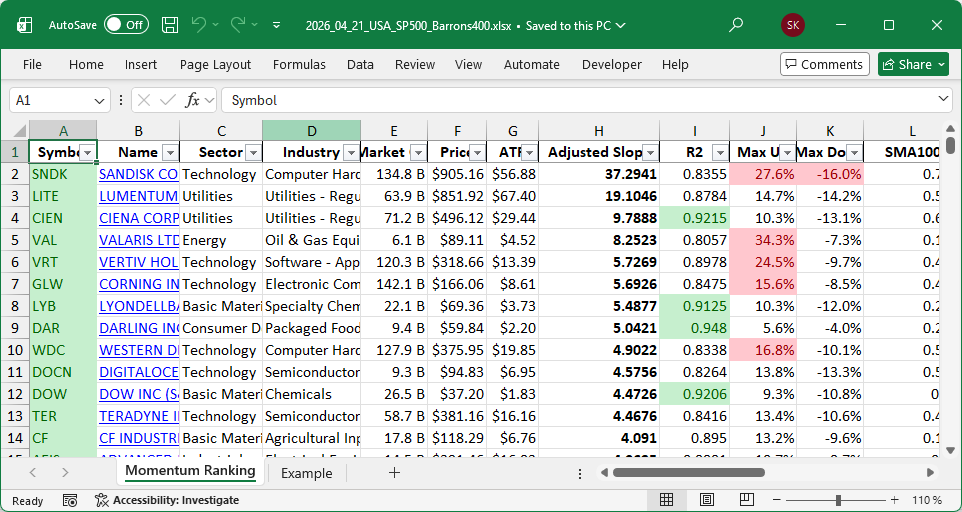Viewport: 962px width, 512px height.
Task: Click the Cancel X icon in formula bar
Action: coord(144,100)
